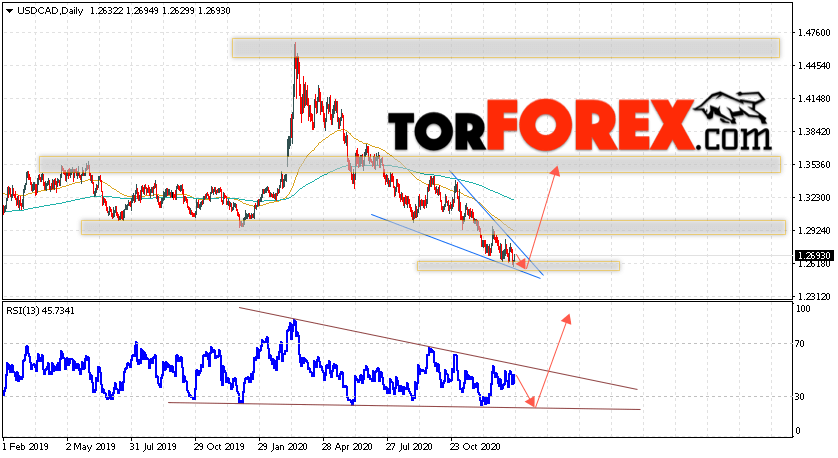Select the date label 29 Oct 2019

tap(219, 447)
